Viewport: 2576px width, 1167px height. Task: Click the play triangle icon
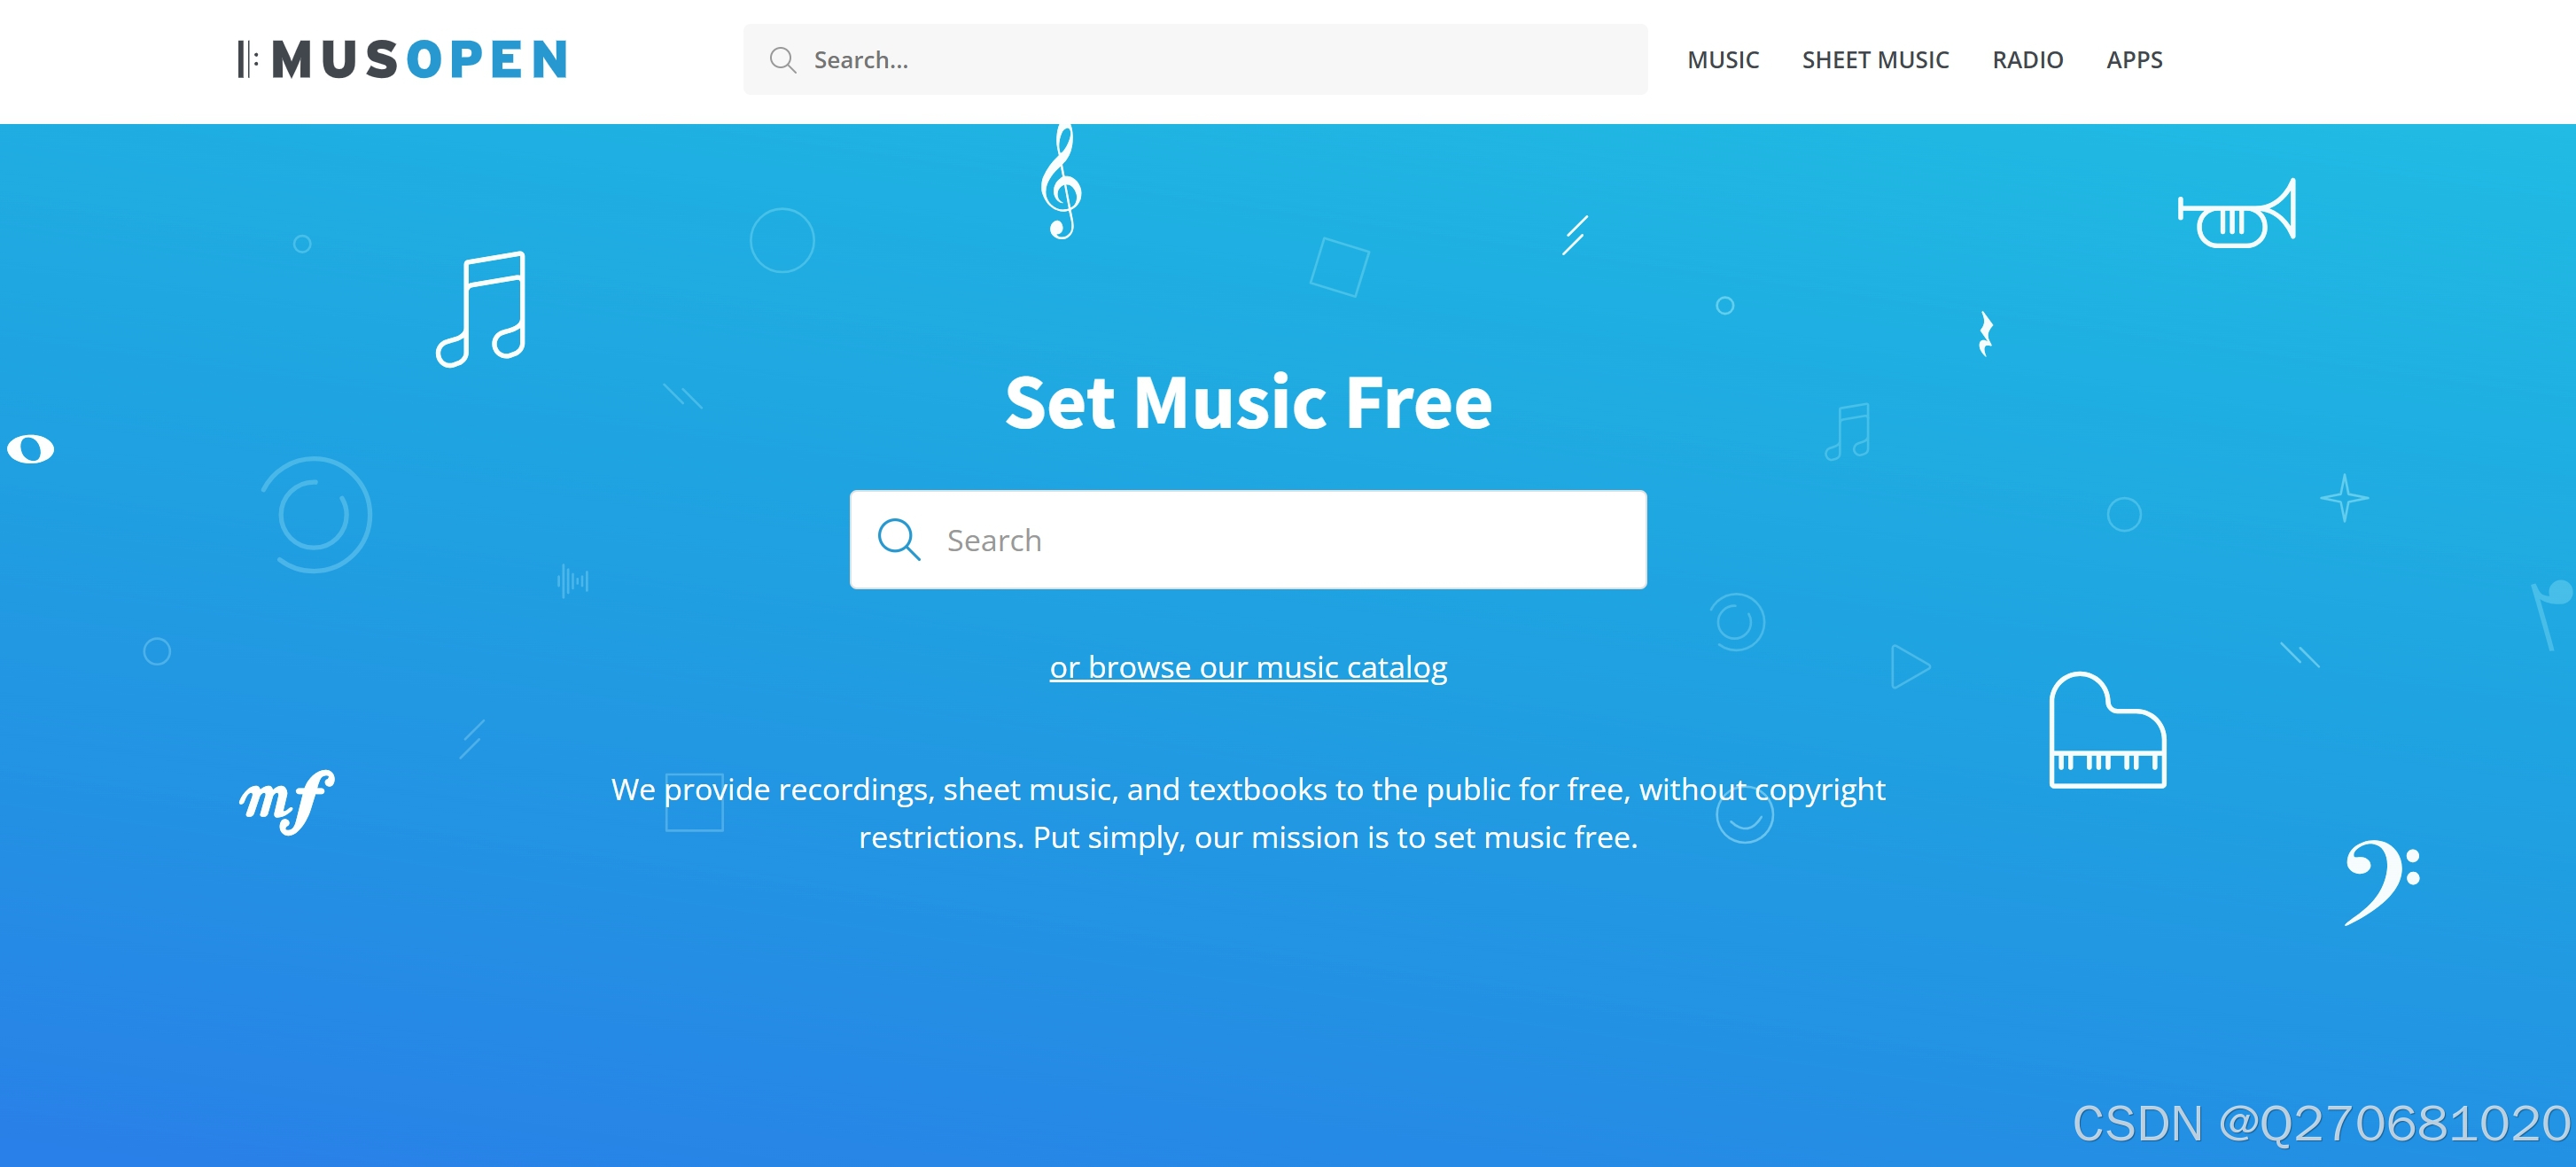pyautogui.click(x=1909, y=666)
